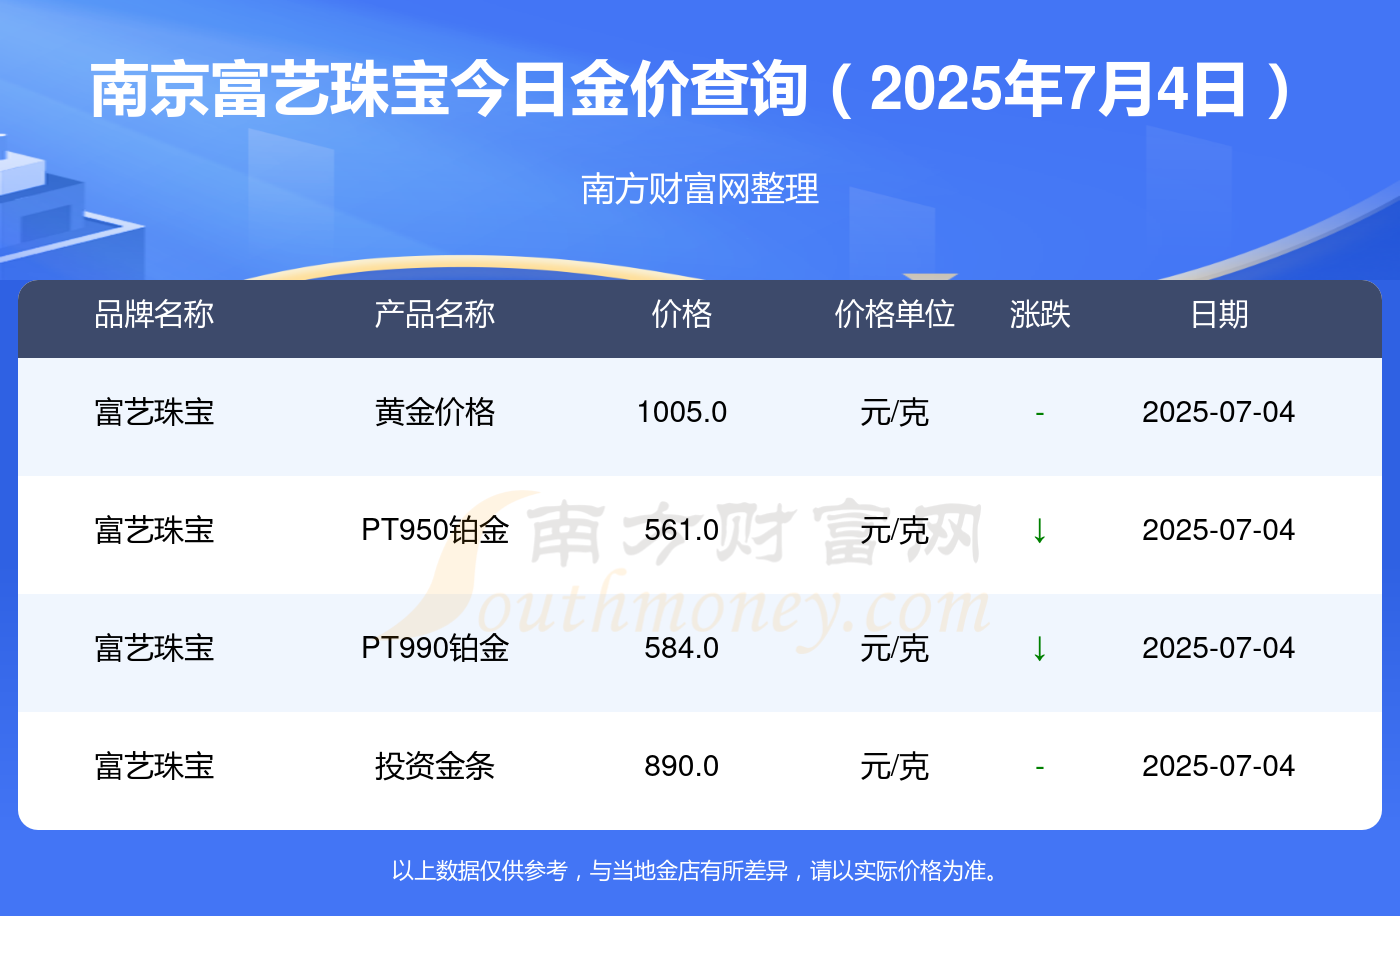Click the price 1005.0

682,412
